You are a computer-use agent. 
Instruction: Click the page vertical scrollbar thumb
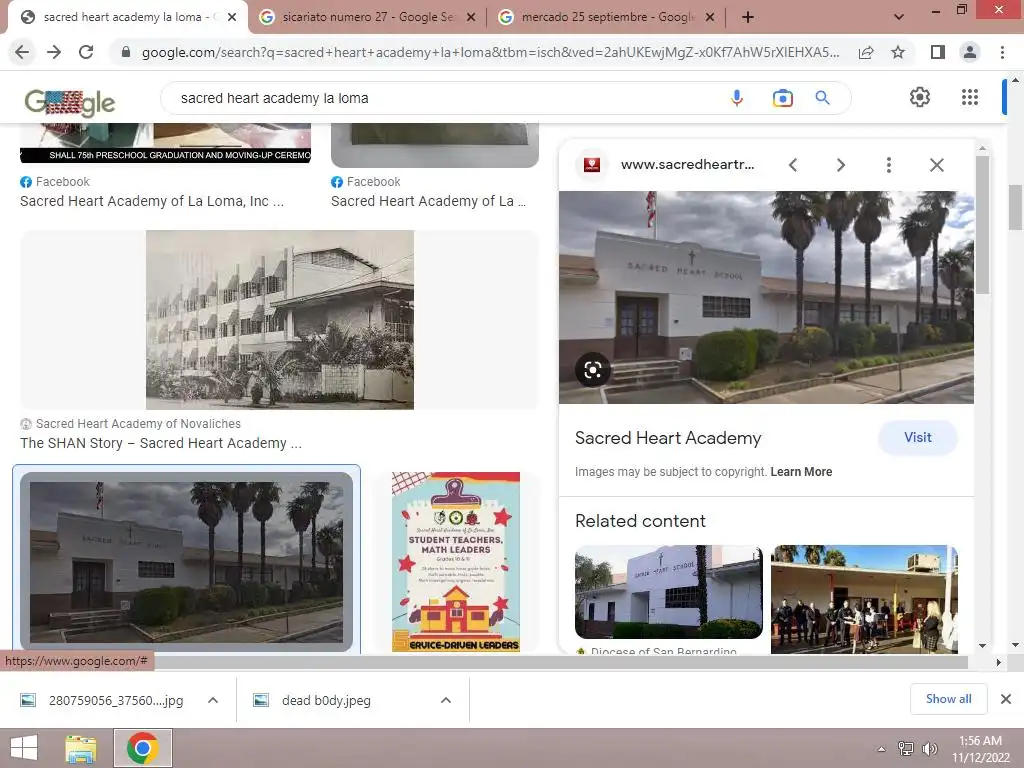[1016, 207]
